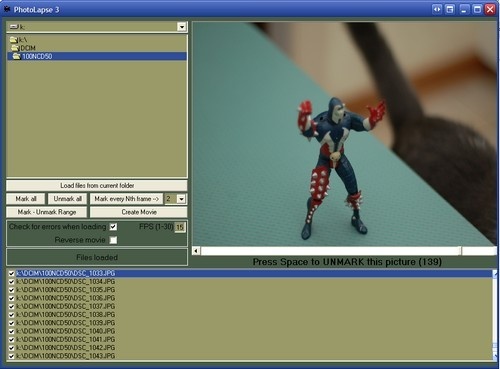
Task: Close the PhotoLapse 3 window
Action: click(x=490, y=9)
